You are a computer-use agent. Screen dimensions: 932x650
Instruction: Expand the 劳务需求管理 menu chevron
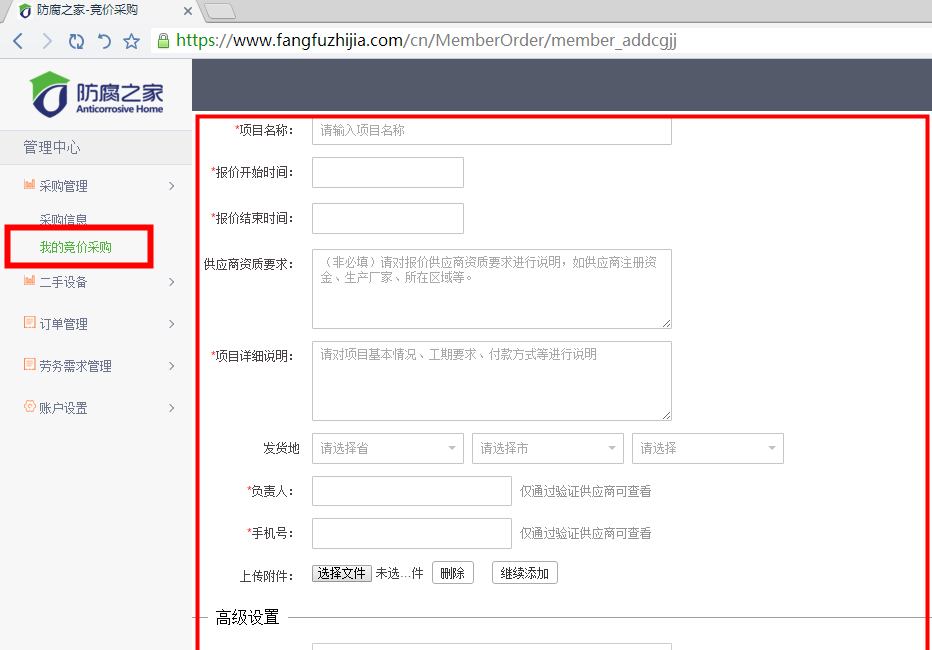pos(172,366)
